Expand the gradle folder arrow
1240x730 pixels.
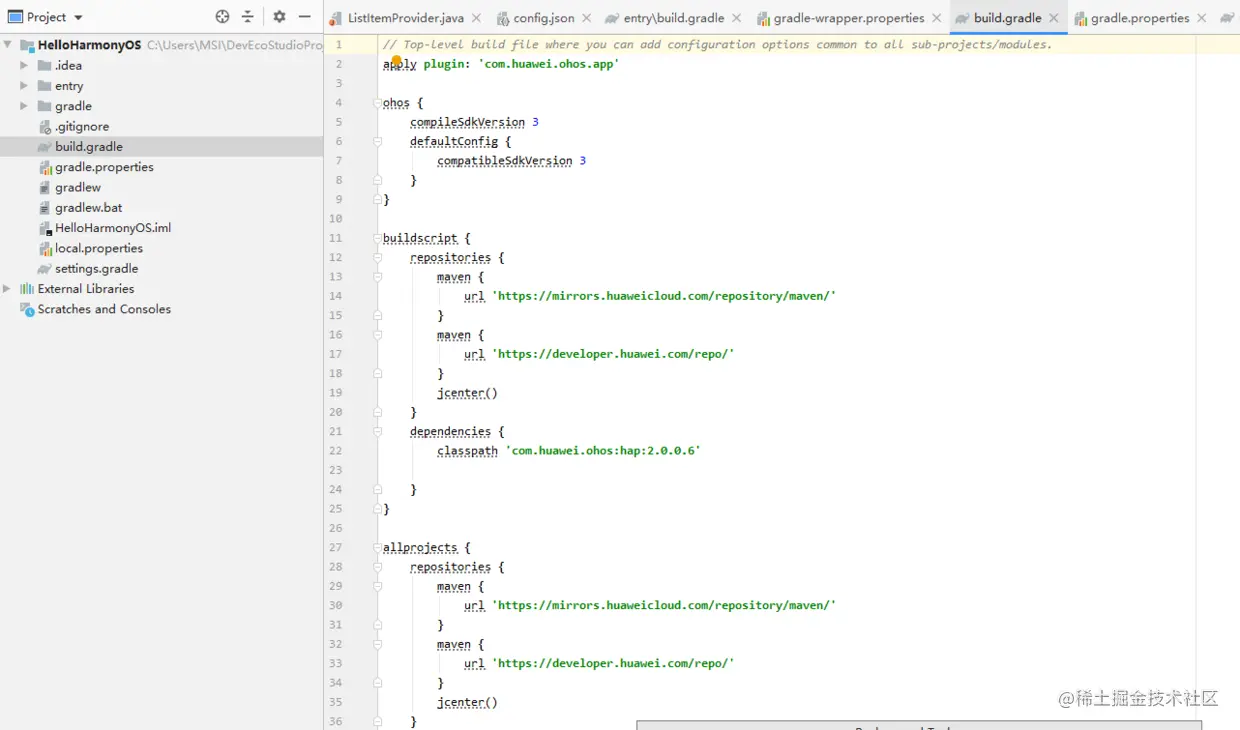(24, 106)
